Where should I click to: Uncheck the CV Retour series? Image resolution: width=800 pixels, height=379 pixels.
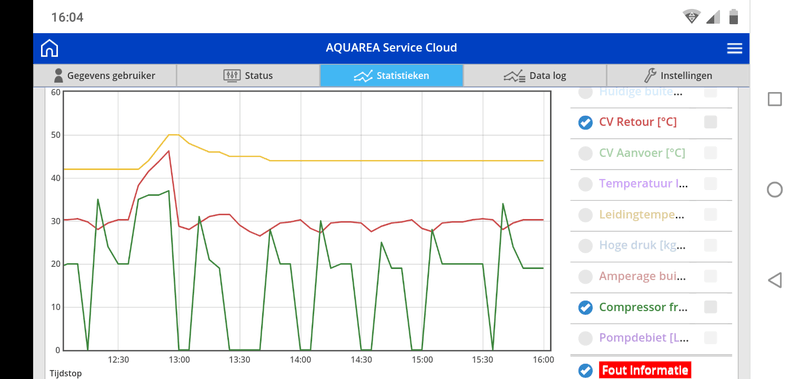[x=585, y=122]
